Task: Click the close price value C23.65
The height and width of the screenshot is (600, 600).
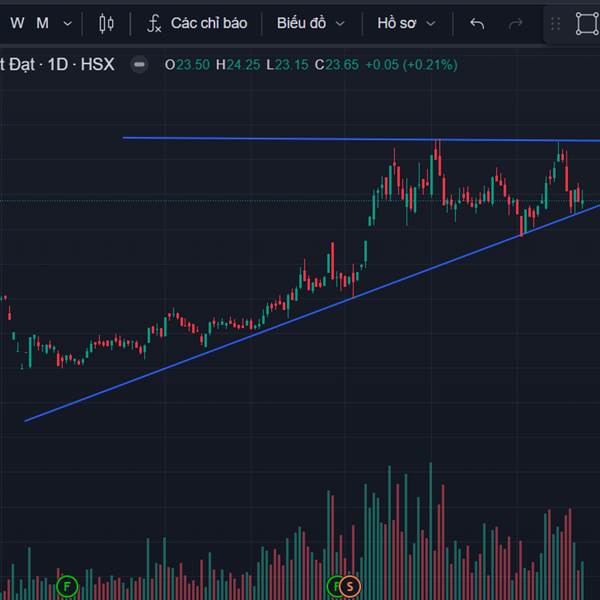Action: pyautogui.click(x=337, y=65)
